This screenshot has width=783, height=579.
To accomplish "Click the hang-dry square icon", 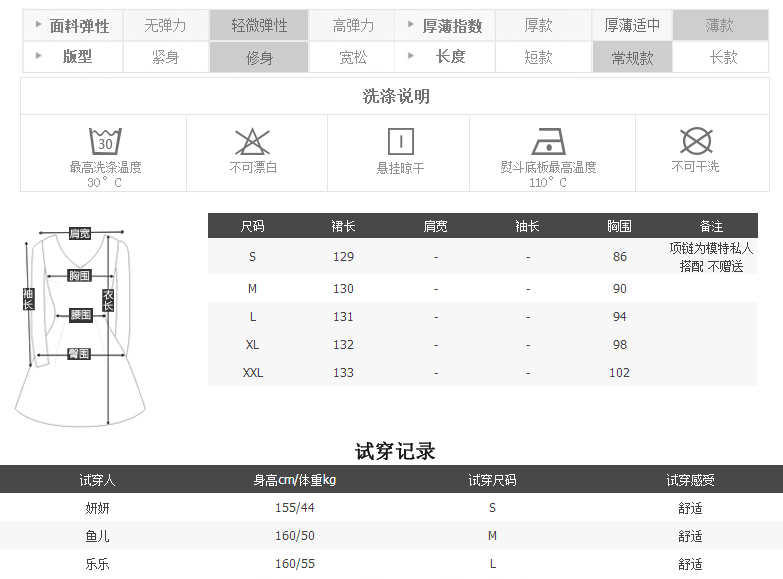I will (400, 141).
